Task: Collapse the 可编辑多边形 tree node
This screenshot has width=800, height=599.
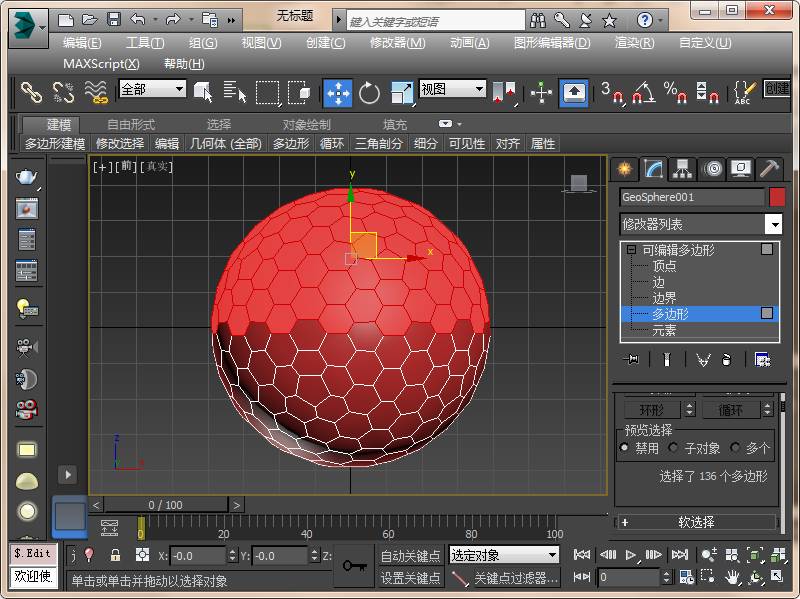Action: (x=631, y=249)
